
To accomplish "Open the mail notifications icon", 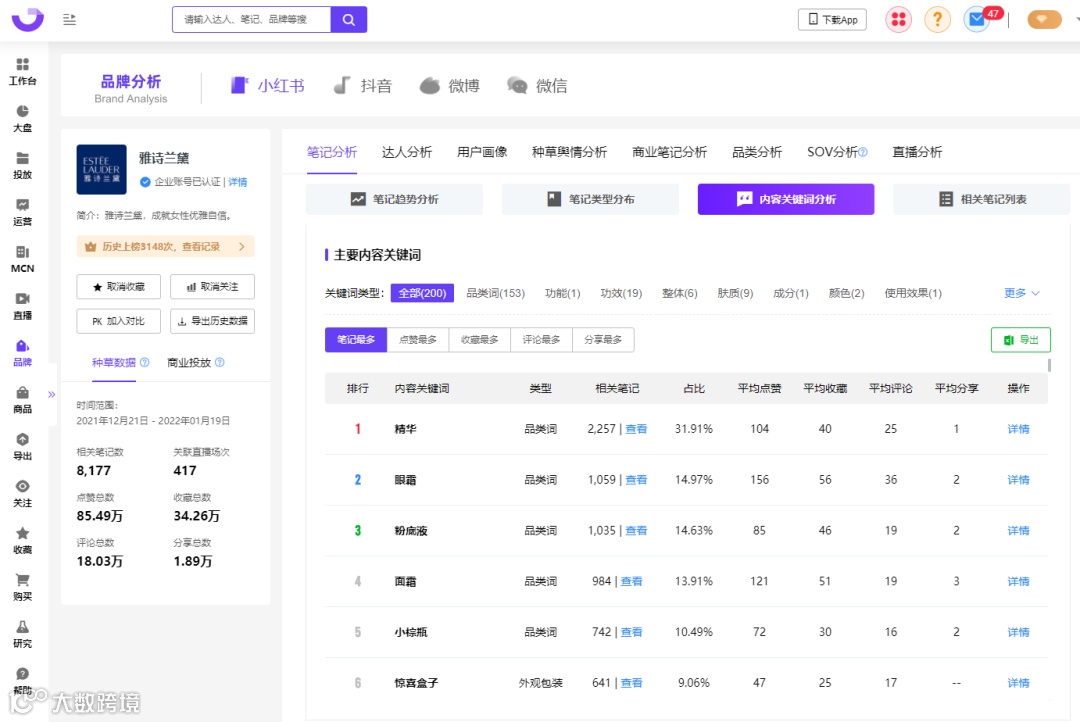I will tap(977, 19).
